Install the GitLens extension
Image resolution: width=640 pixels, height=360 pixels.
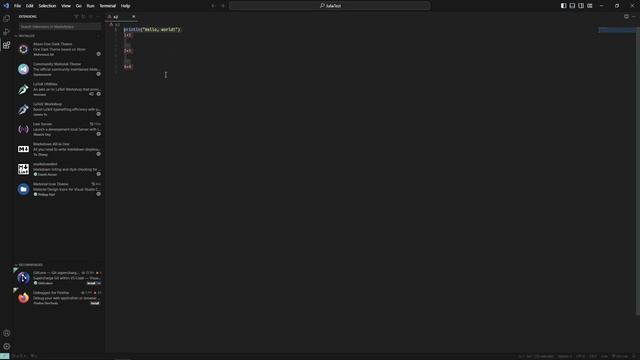[x=91, y=283]
